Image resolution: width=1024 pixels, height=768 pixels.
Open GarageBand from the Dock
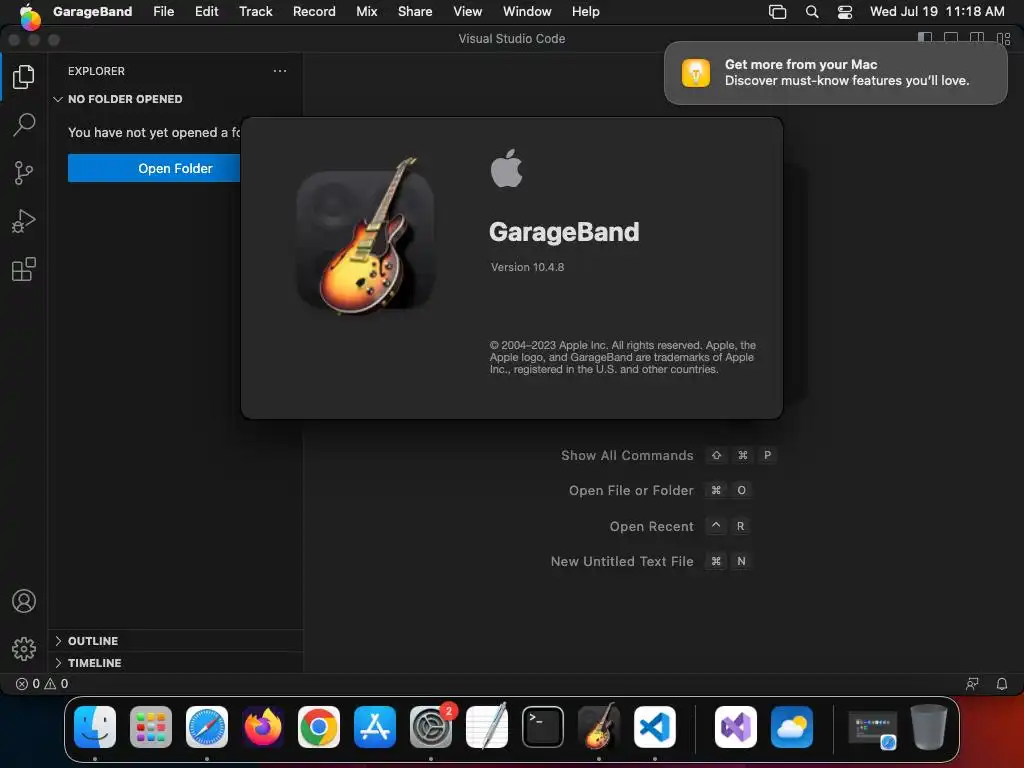tap(599, 726)
